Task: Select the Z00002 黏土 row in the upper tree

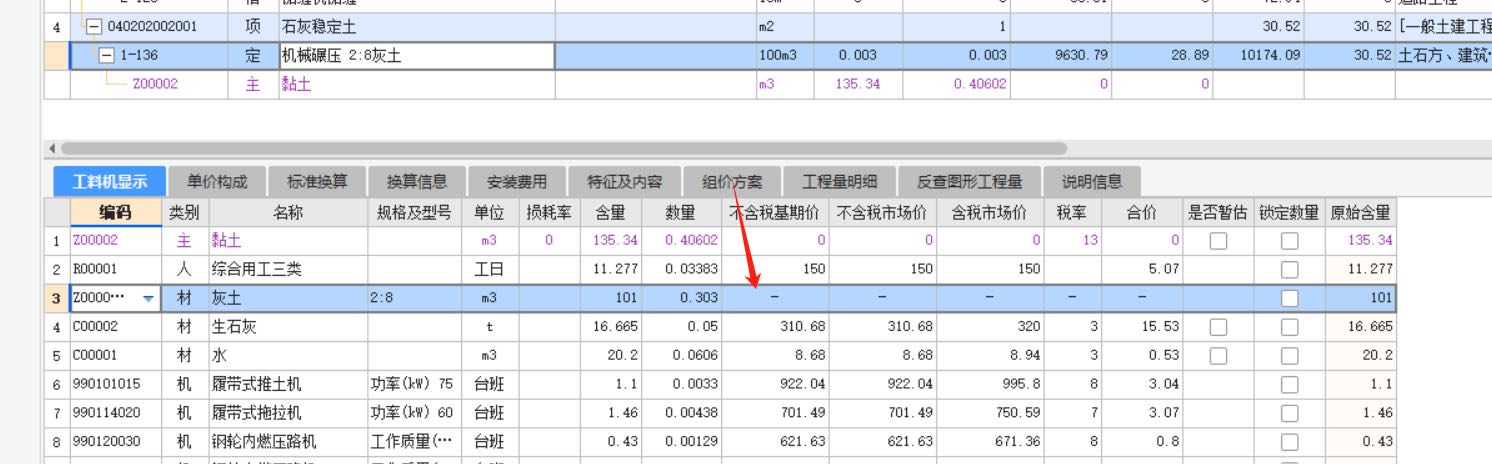Action: [x=770, y=84]
